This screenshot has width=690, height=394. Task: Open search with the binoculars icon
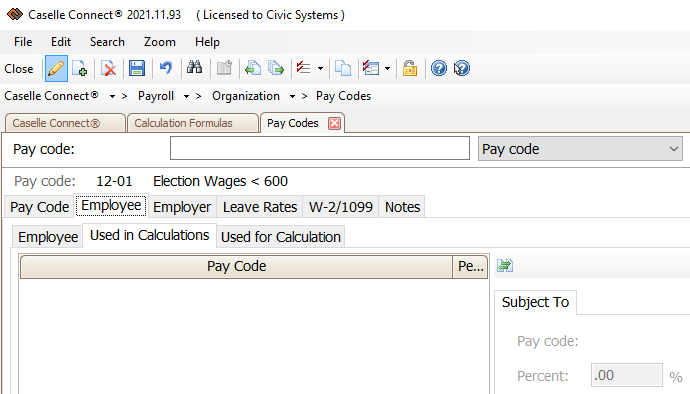click(195, 67)
